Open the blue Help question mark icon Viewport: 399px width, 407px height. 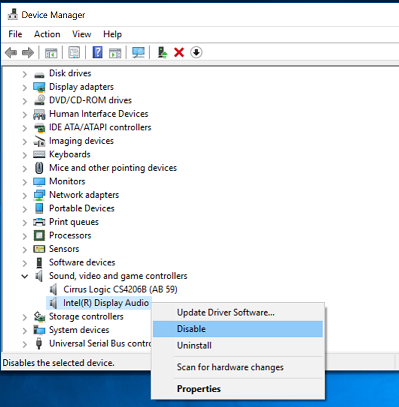click(97, 52)
